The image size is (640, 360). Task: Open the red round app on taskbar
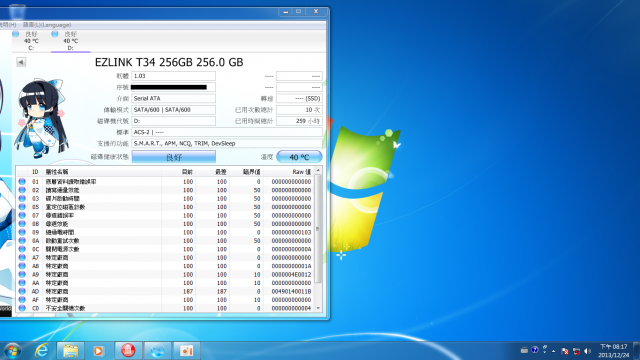click(x=128, y=351)
